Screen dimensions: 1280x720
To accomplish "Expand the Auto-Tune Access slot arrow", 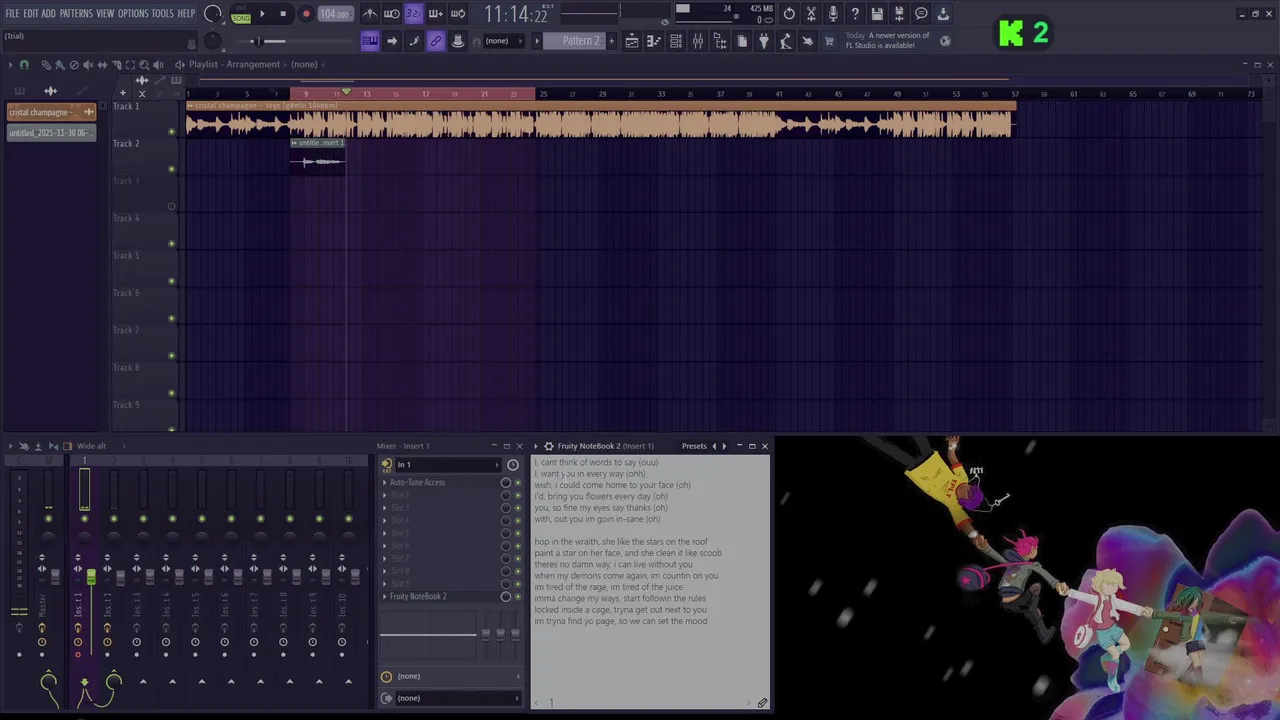I will point(385,483).
